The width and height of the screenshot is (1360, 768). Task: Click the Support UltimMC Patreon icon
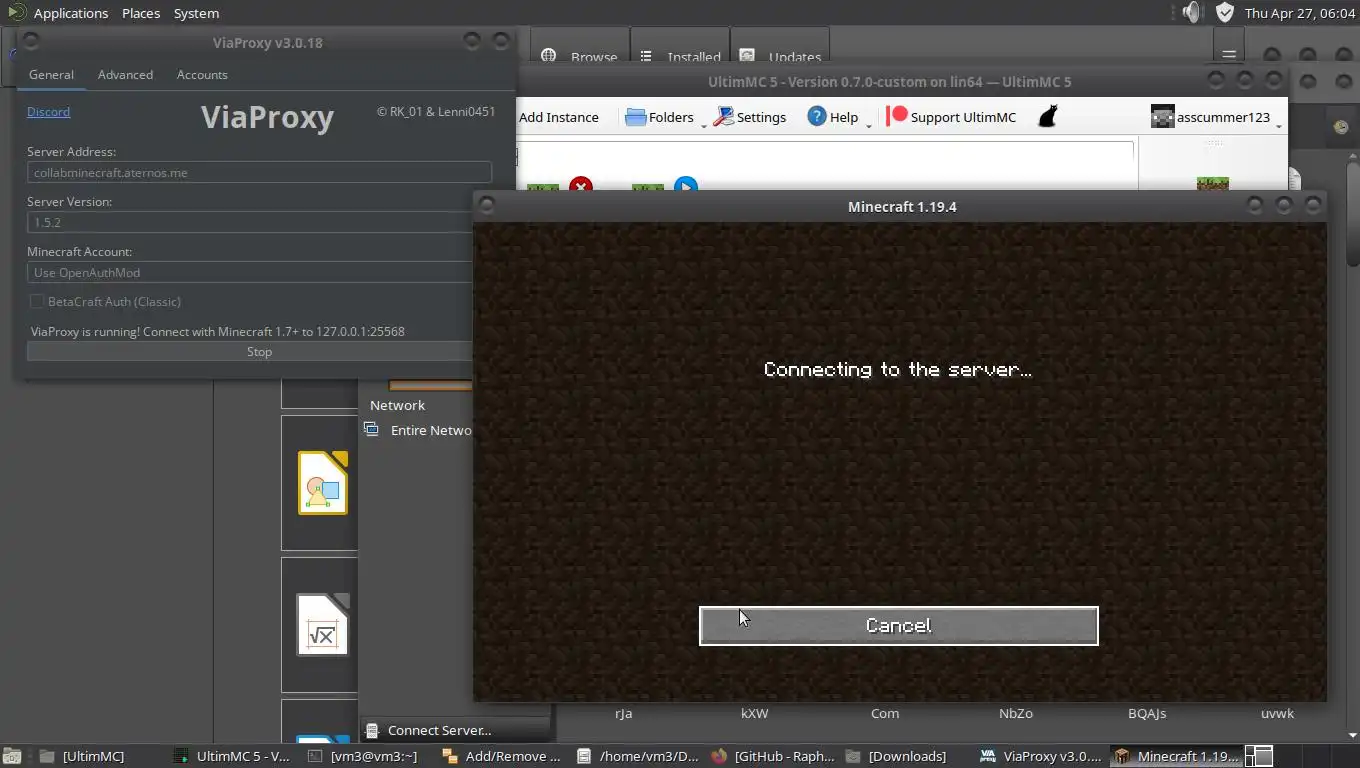[x=897, y=116]
